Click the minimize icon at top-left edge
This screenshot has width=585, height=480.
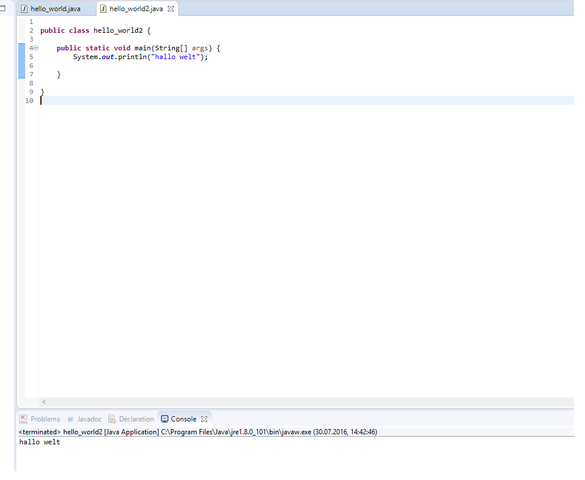pos(2,8)
